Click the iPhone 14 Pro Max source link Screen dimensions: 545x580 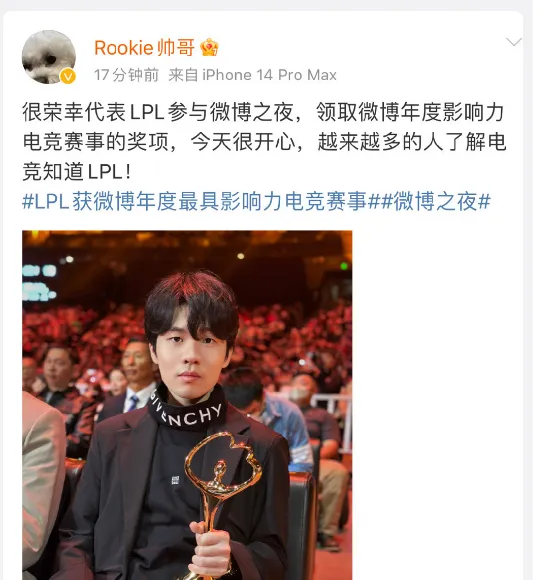pos(269,75)
